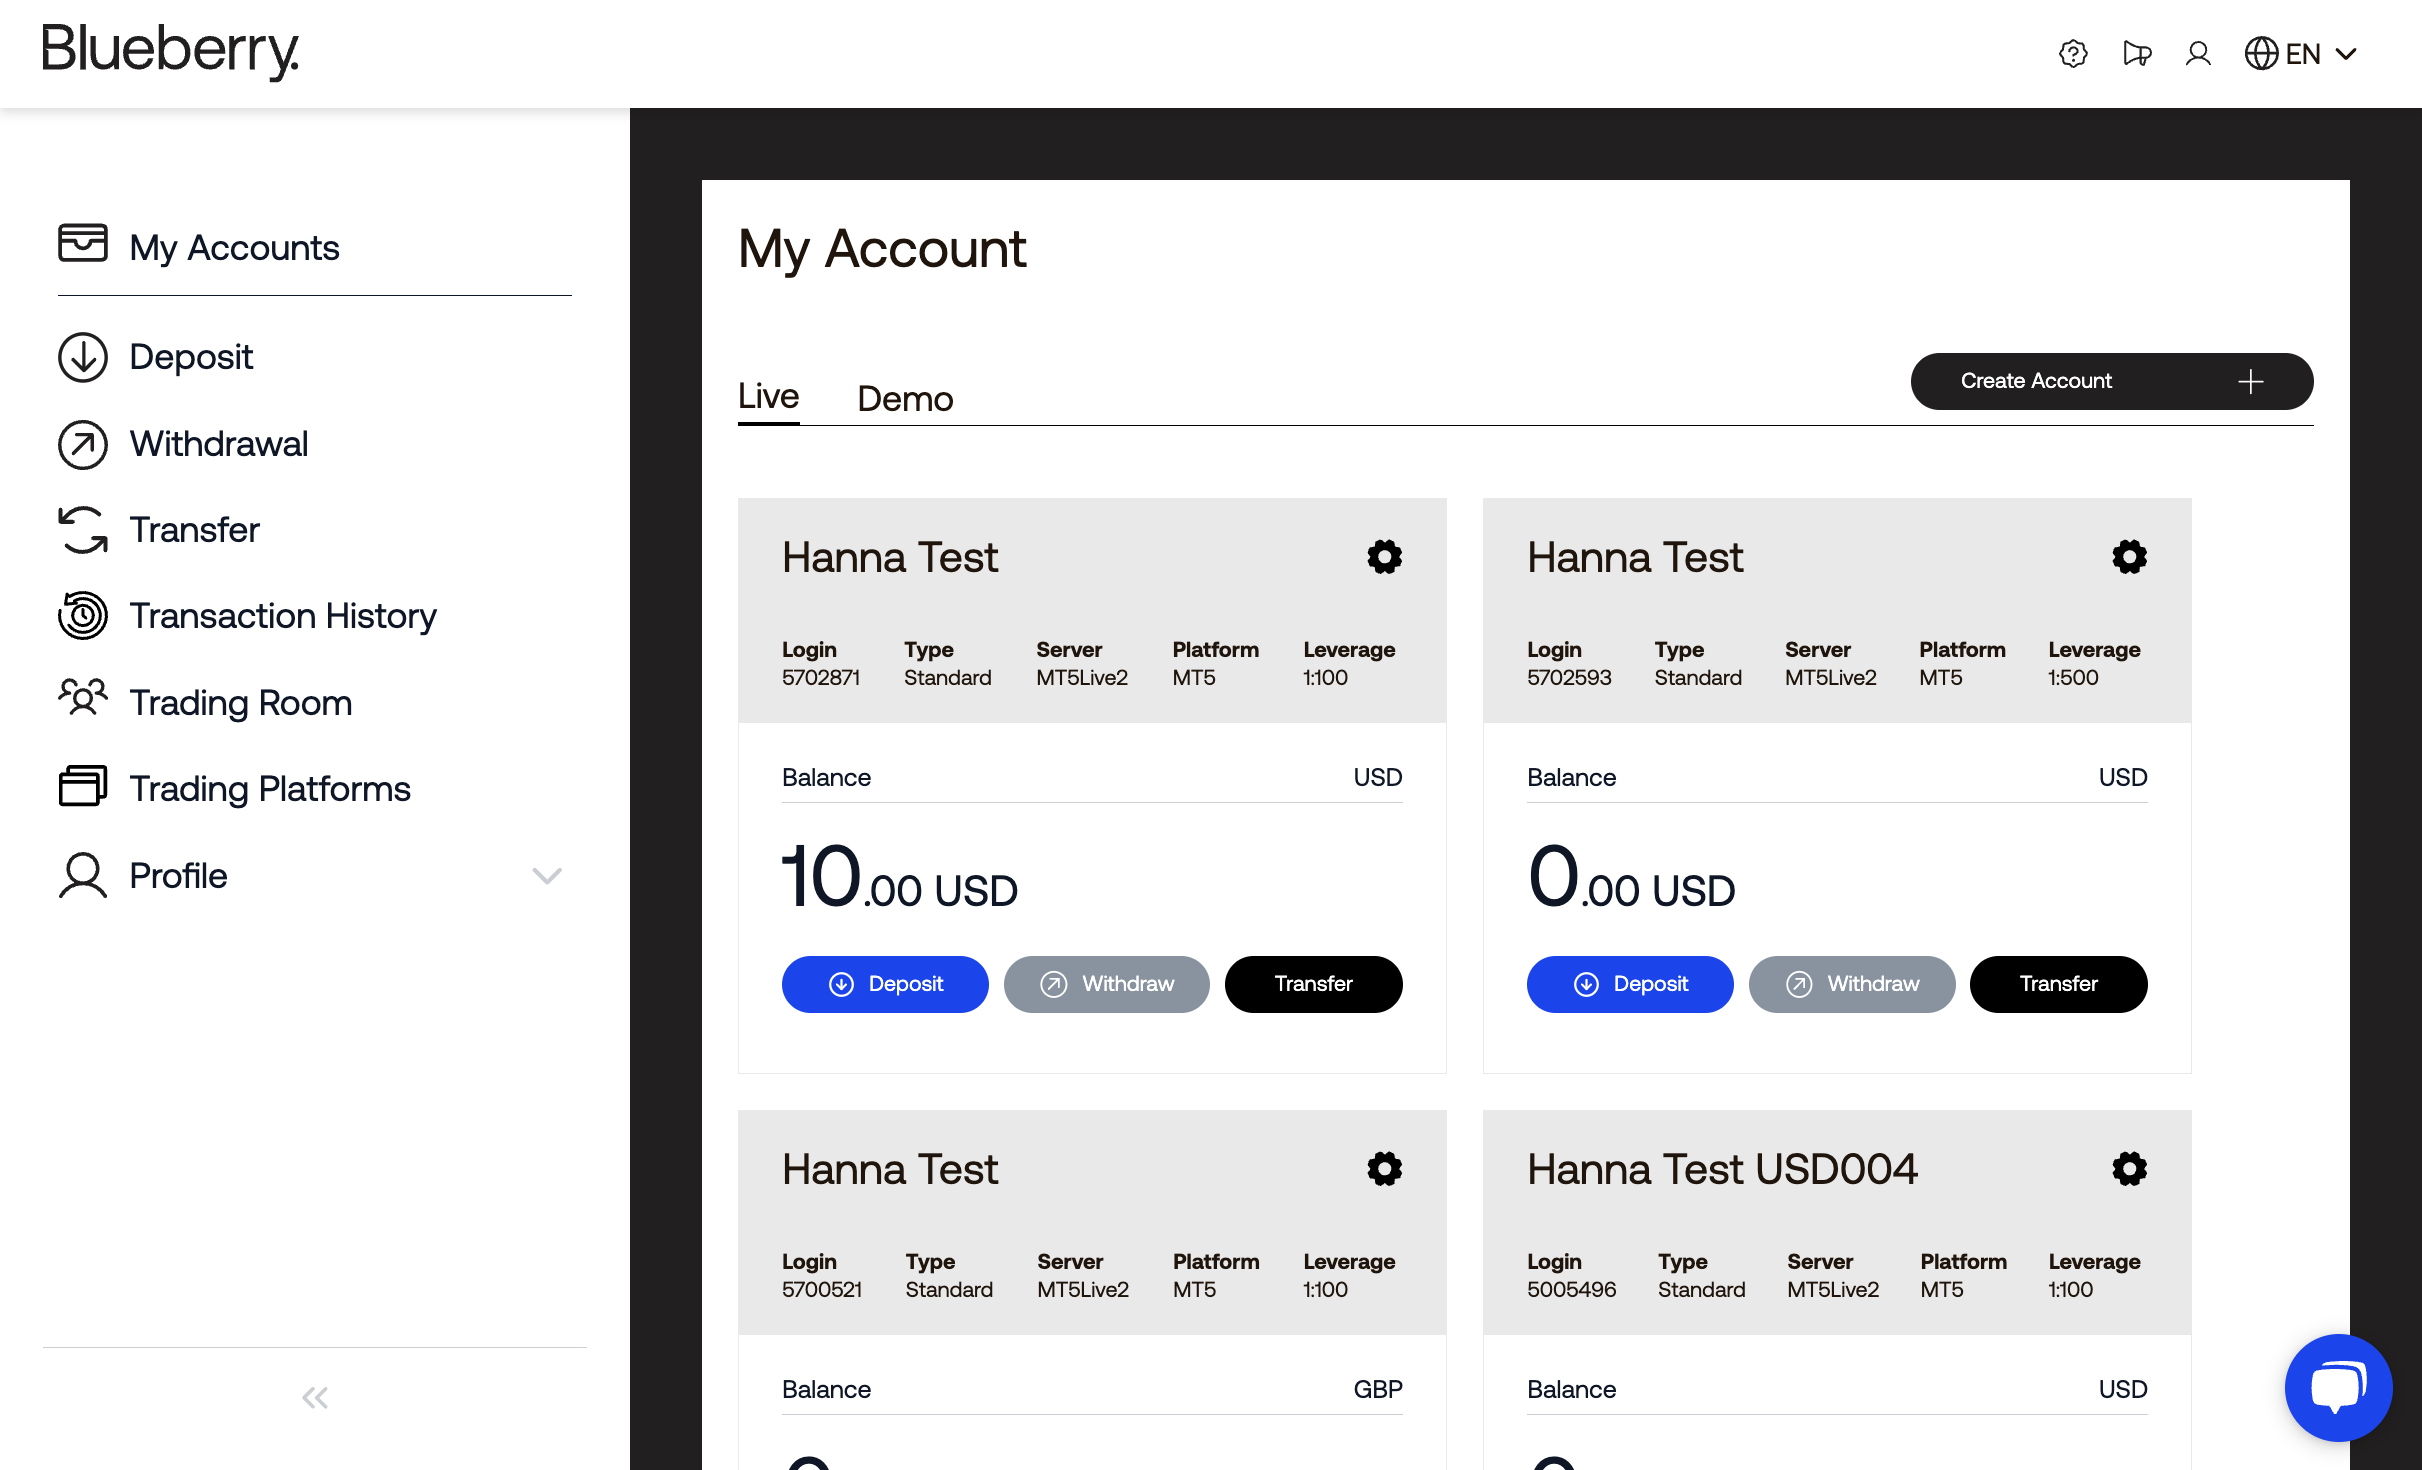
Task: Click Deposit on account 5702593
Action: (x=1630, y=984)
